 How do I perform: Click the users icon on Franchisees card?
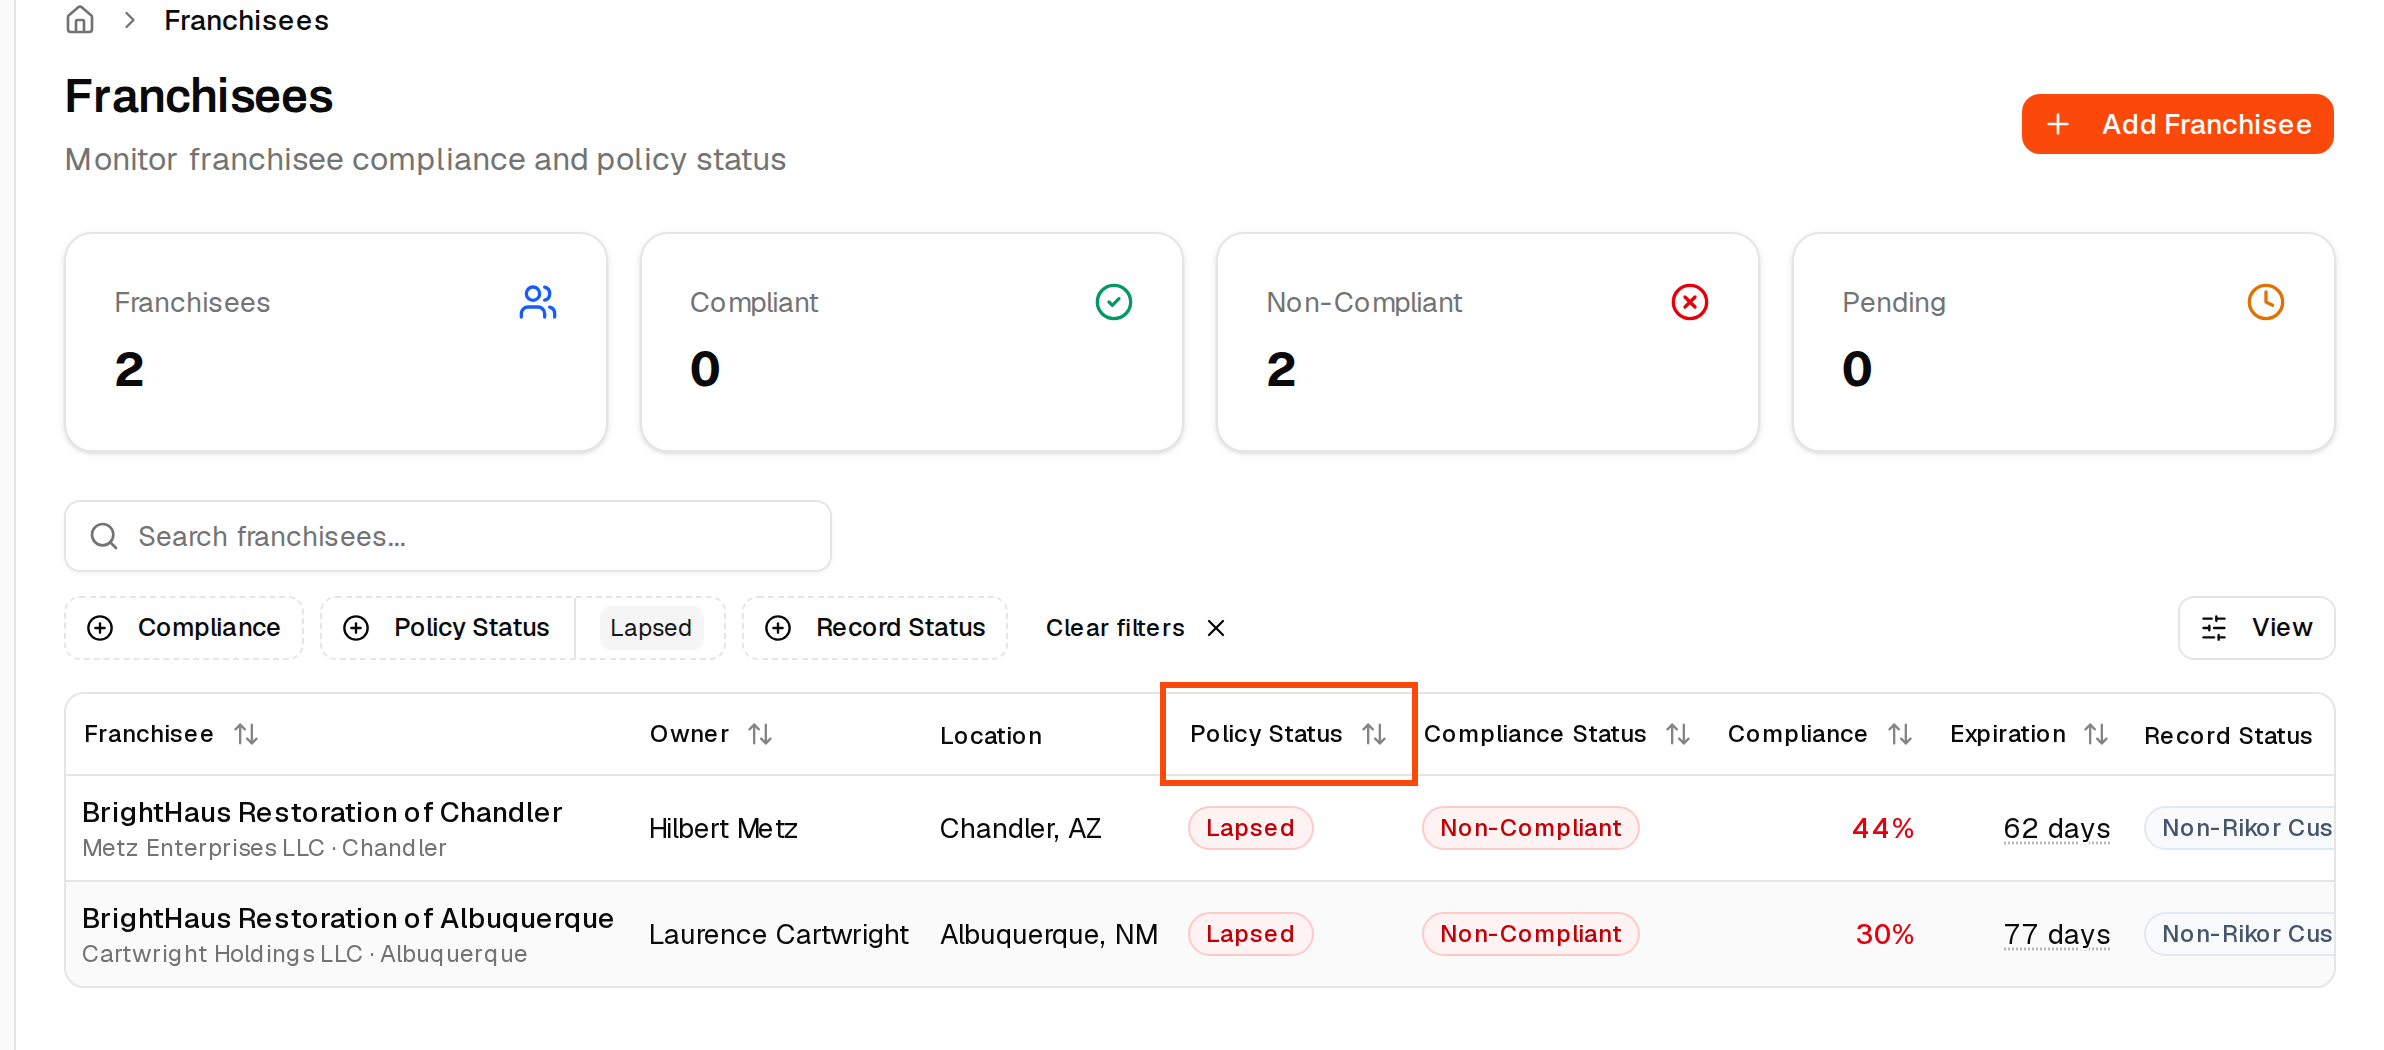tap(538, 302)
